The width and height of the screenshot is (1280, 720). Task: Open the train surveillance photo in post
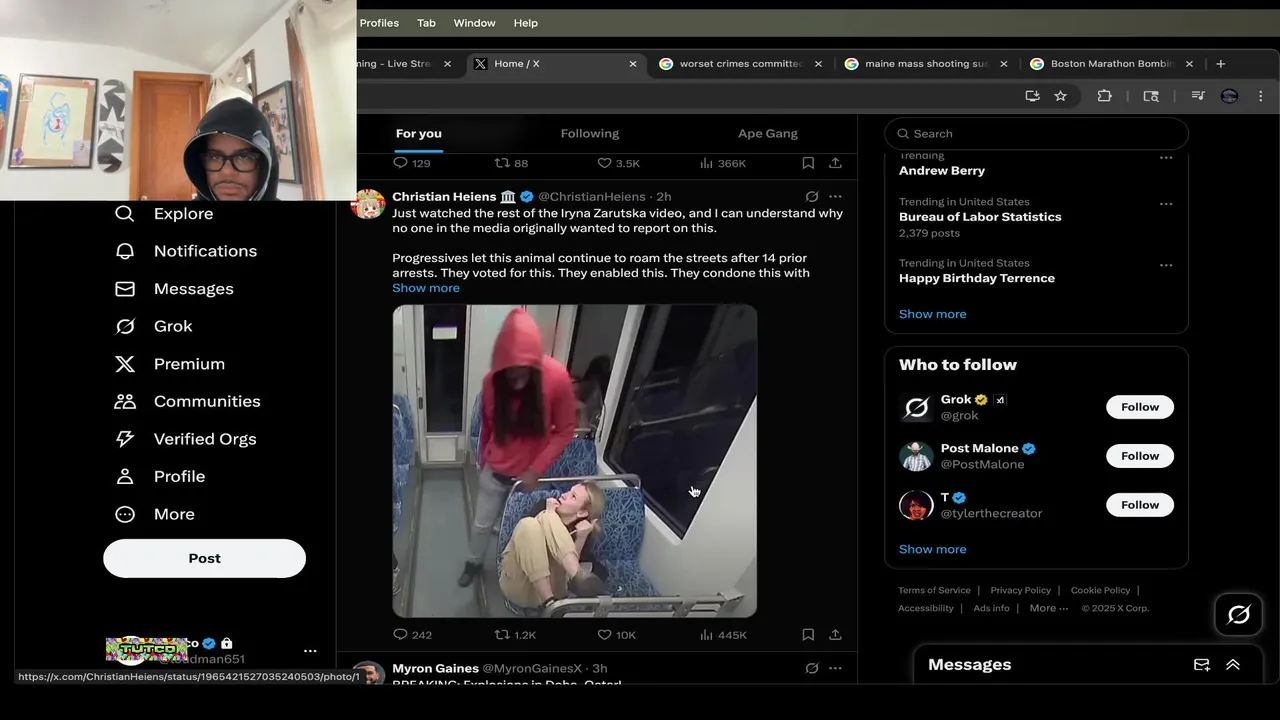tap(575, 461)
